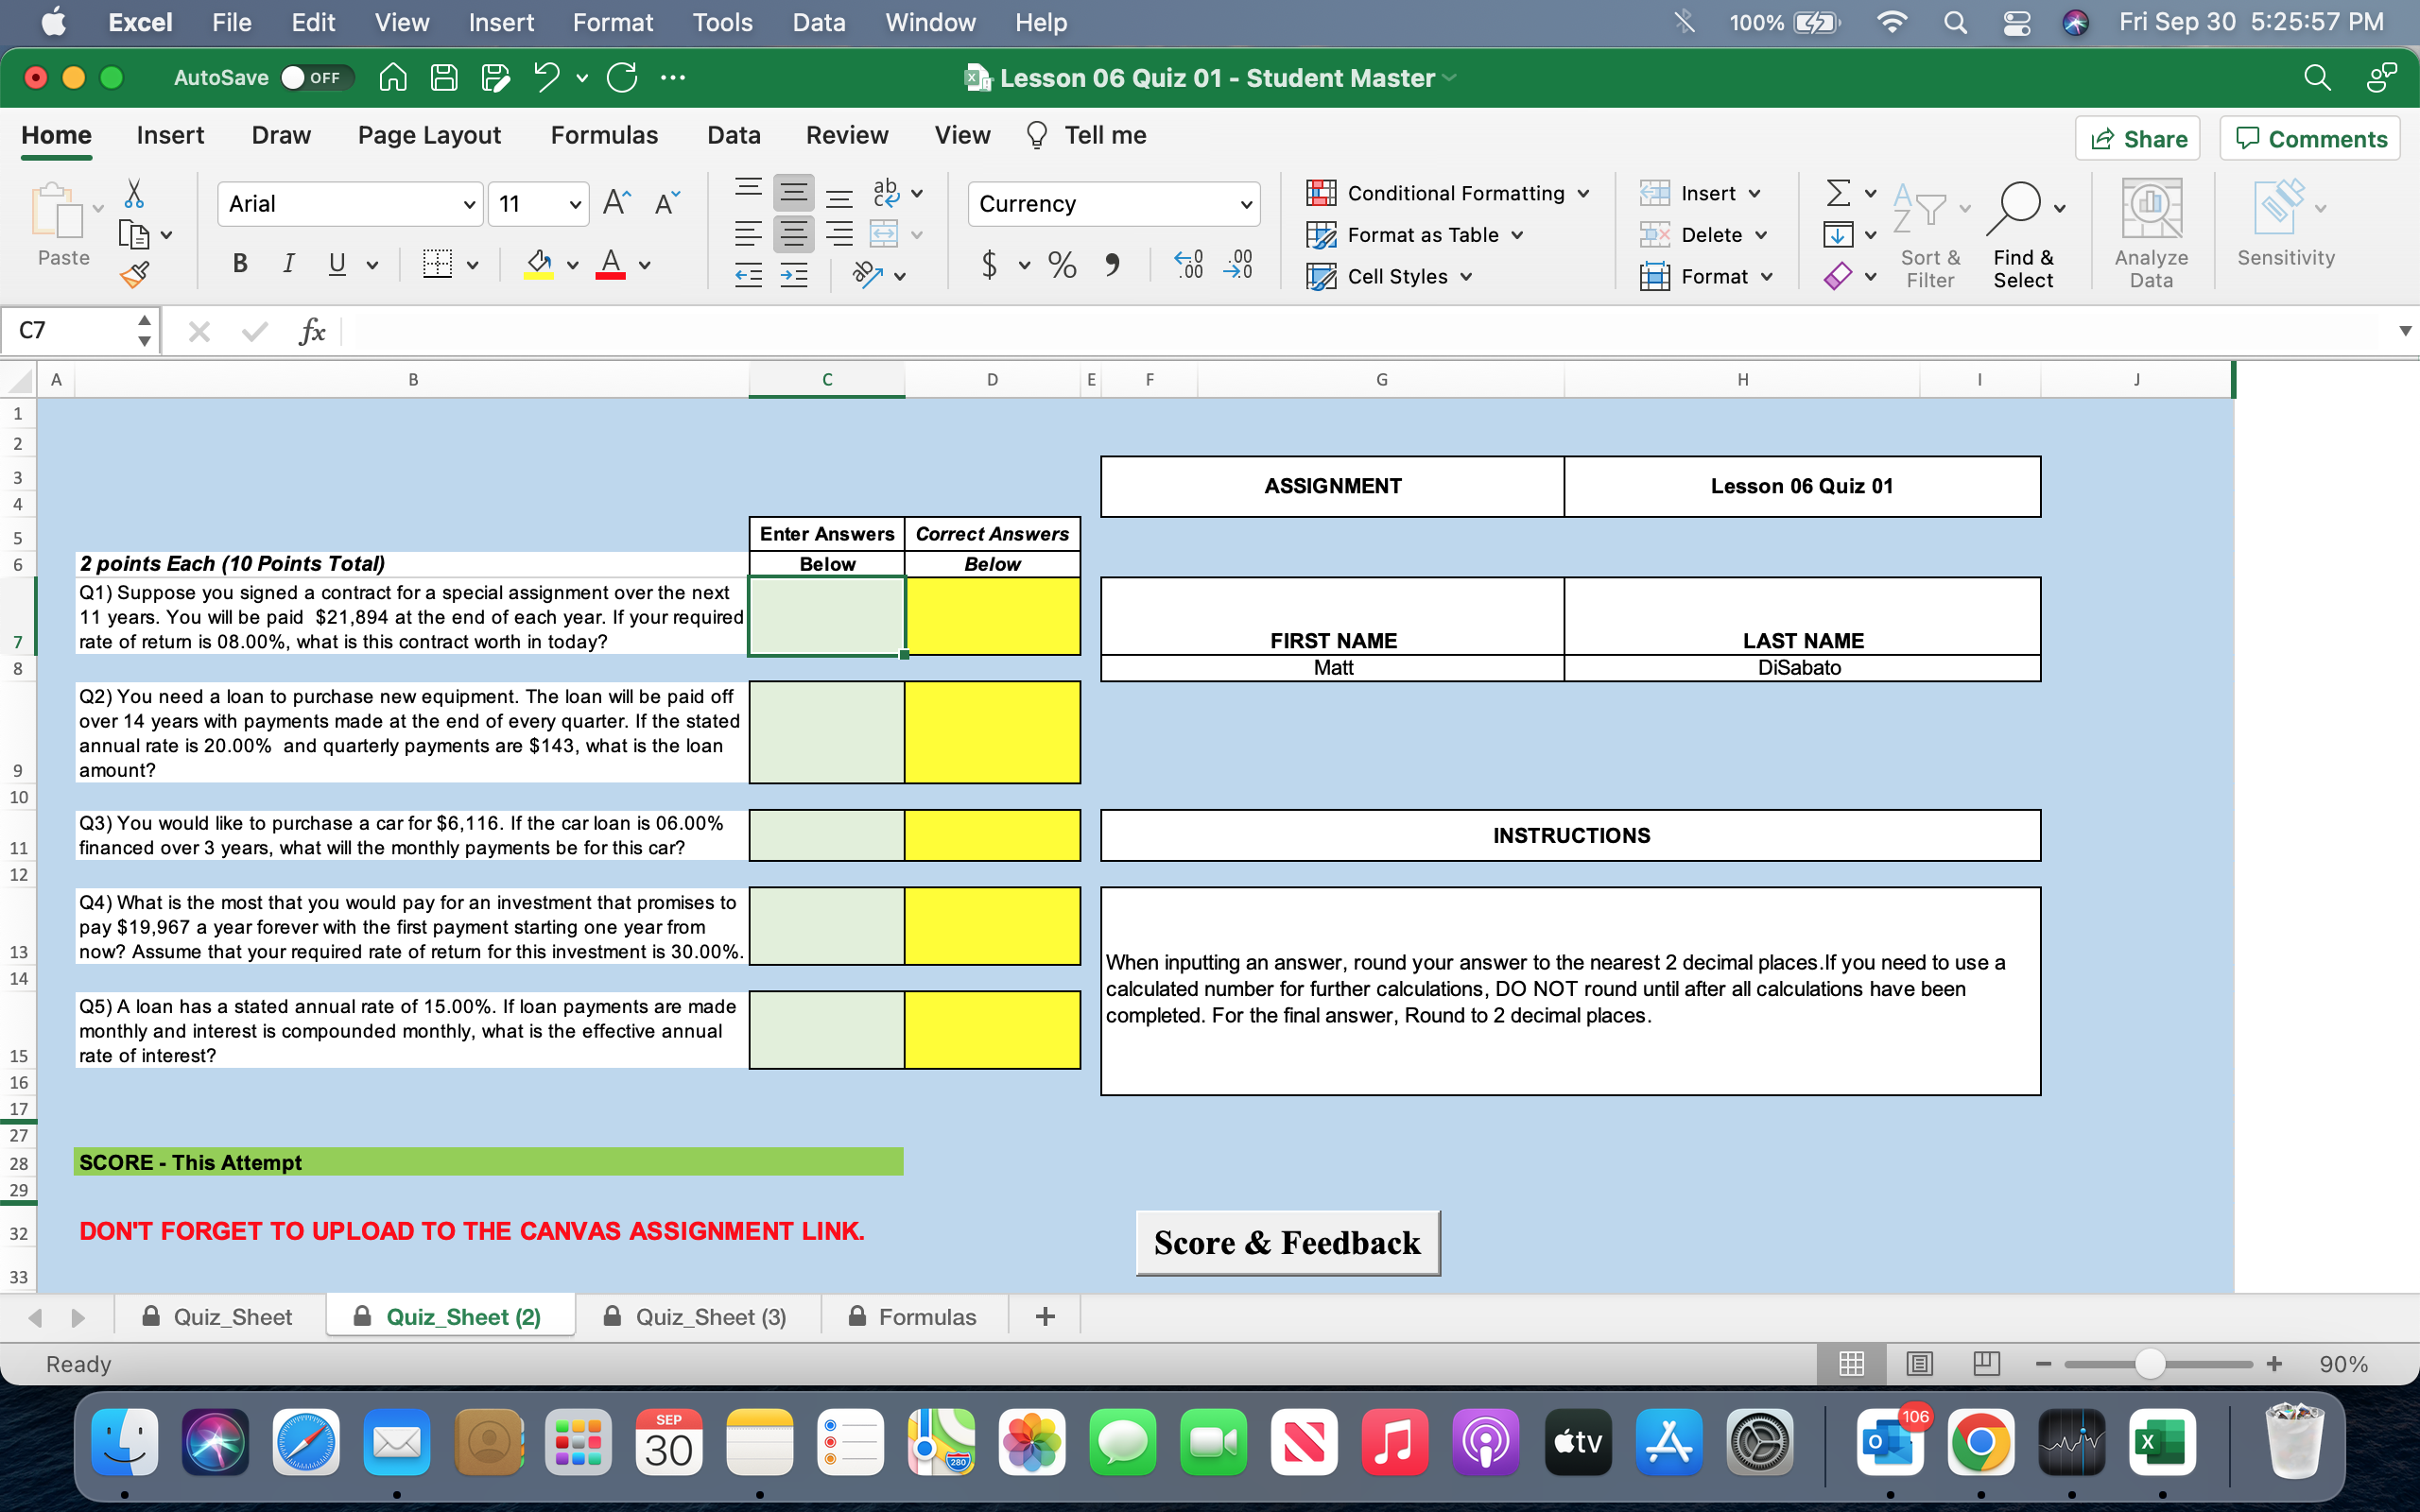Open the Comments panel
The height and width of the screenshot is (1512, 2420).
tap(2308, 138)
